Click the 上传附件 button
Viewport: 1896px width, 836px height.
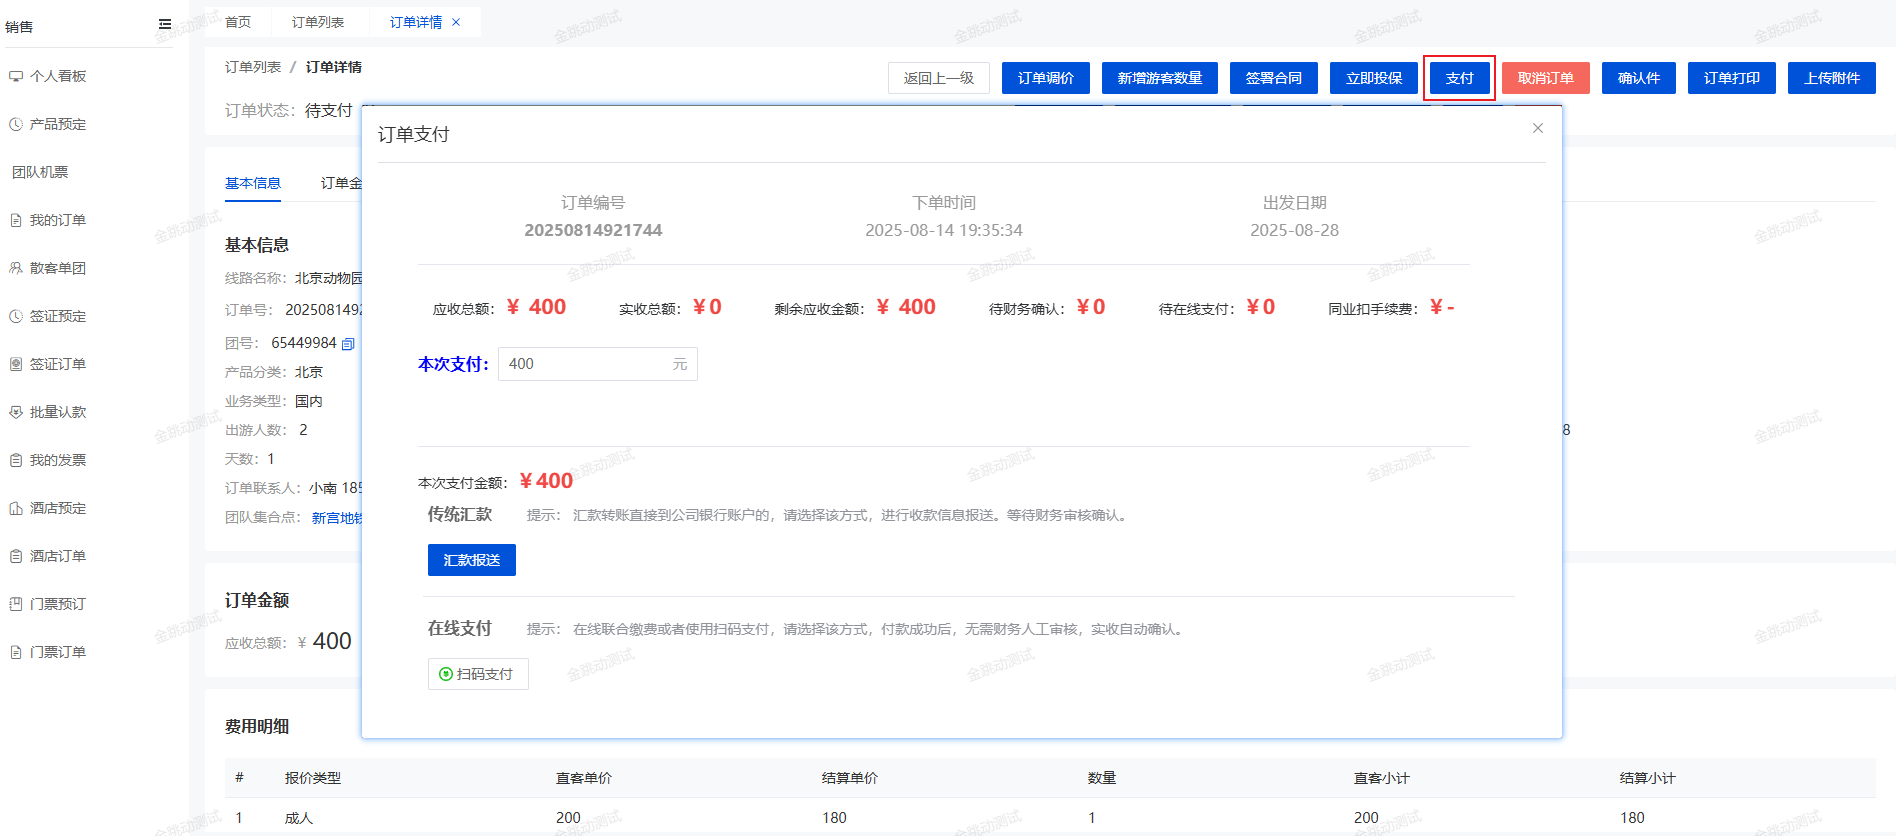(1832, 78)
